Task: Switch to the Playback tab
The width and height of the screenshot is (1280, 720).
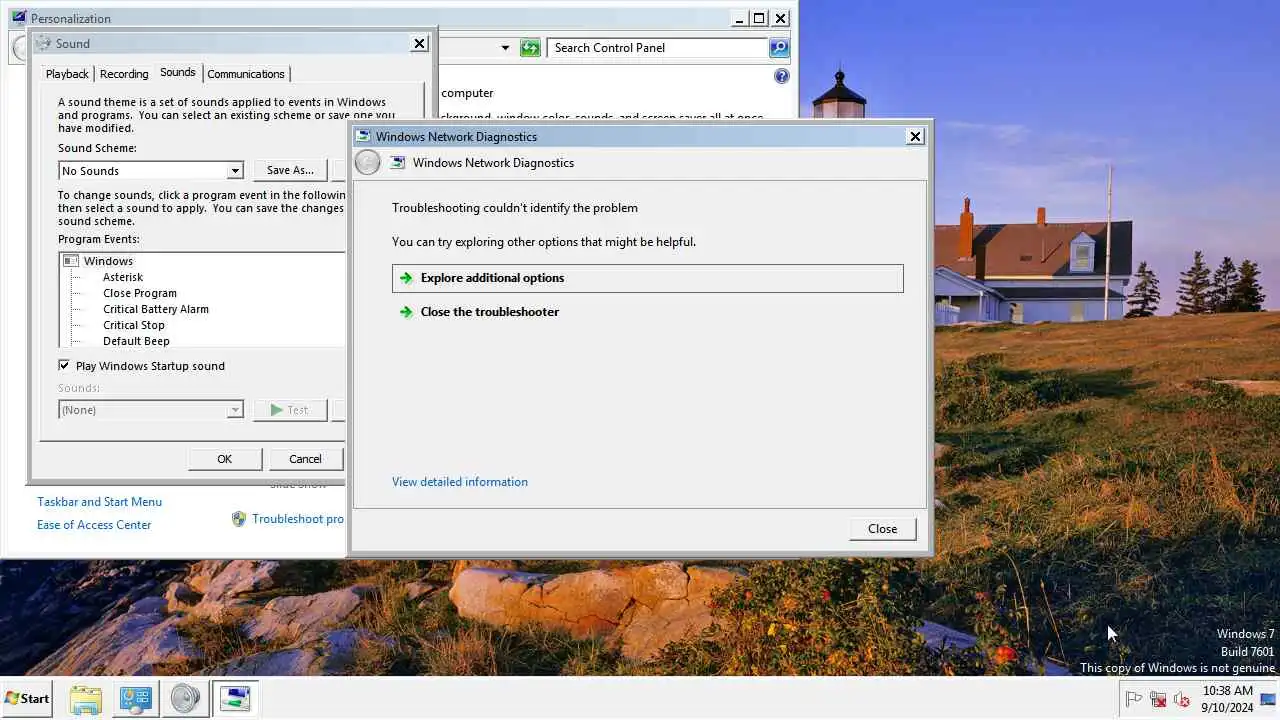Action: (x=67, y=74)
